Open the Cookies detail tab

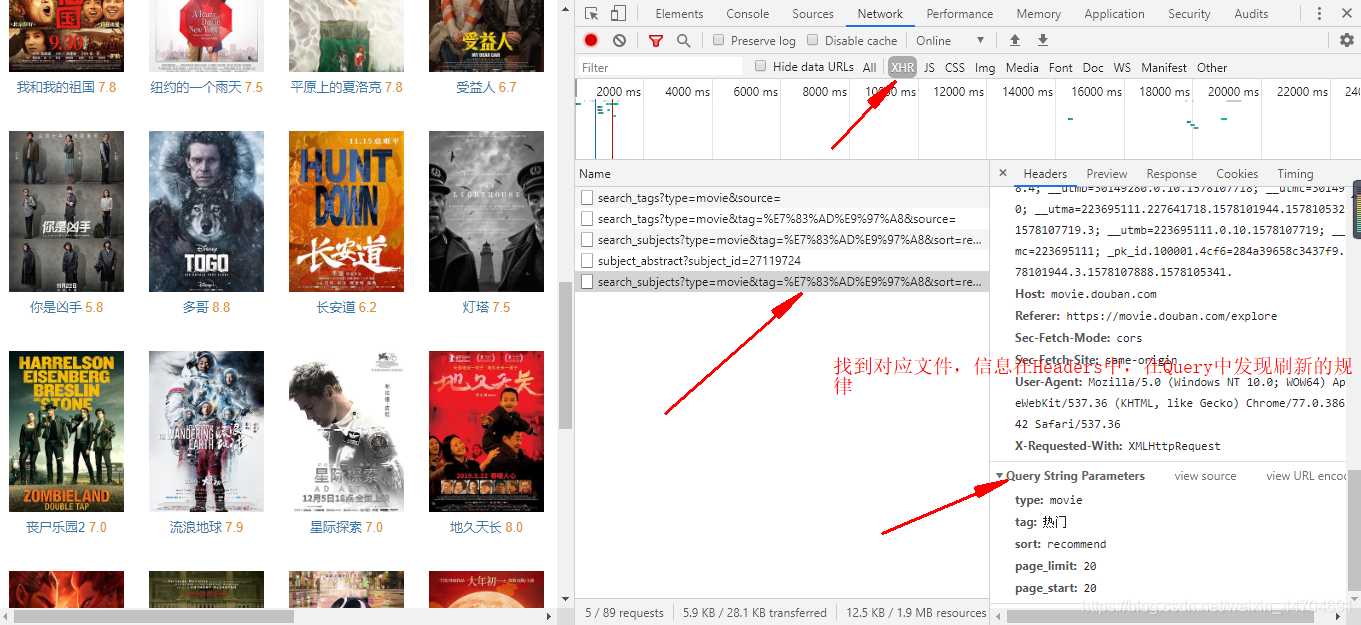click(x=1237, y=173)
